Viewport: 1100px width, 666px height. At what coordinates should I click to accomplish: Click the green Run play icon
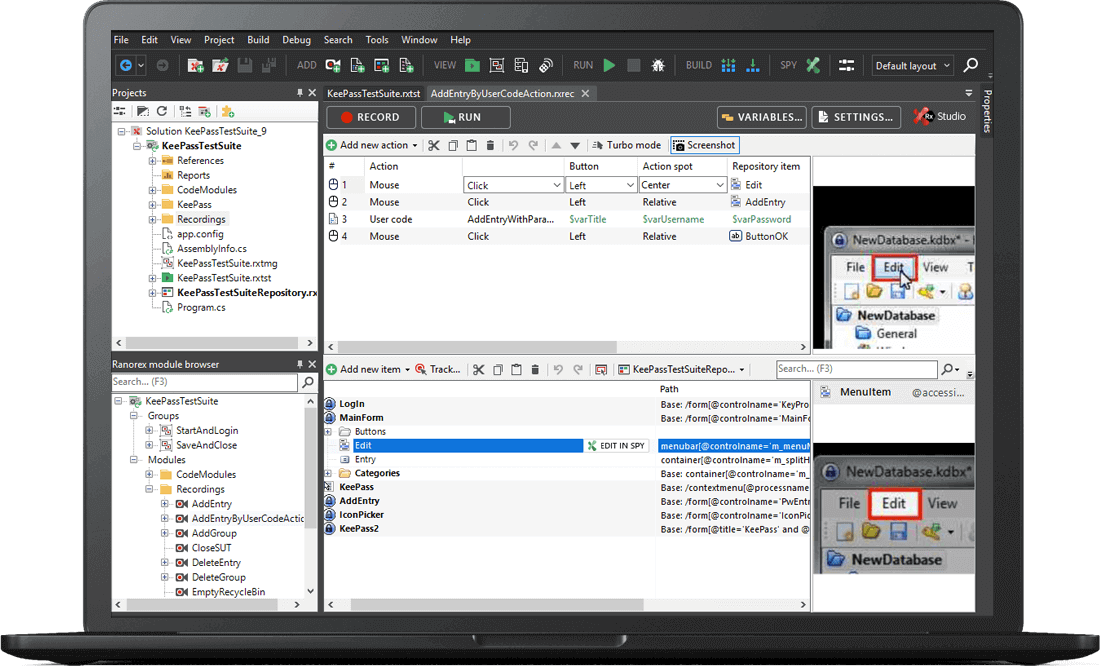(609, 65)
